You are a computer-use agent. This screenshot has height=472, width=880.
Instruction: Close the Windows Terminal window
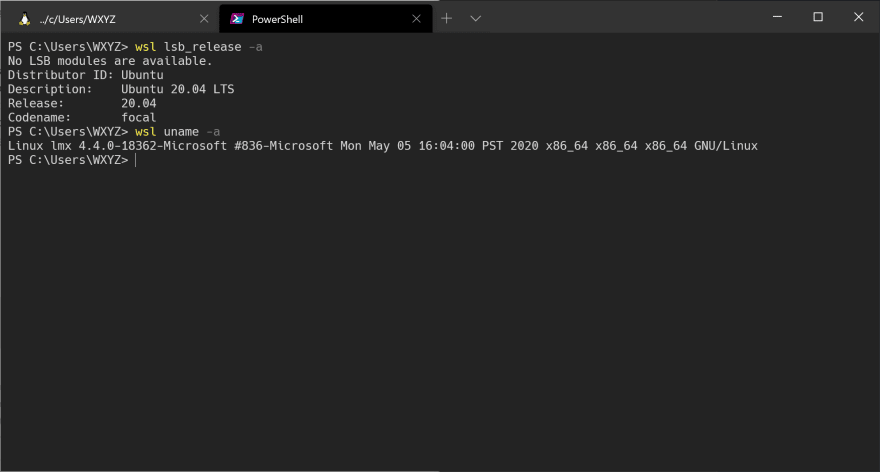(858, 17)
